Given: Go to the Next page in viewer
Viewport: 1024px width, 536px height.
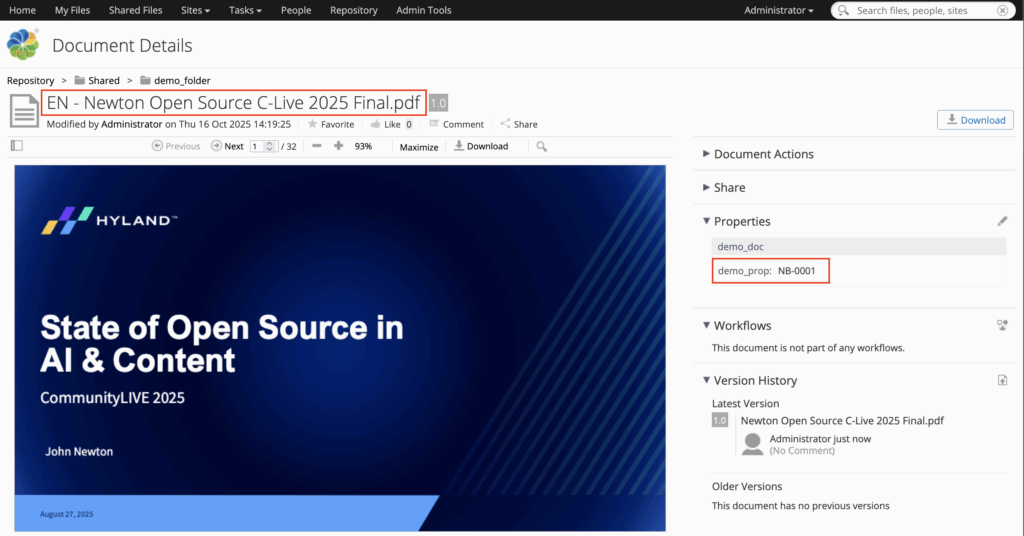Looking at the screenshot, I should 227,146.
